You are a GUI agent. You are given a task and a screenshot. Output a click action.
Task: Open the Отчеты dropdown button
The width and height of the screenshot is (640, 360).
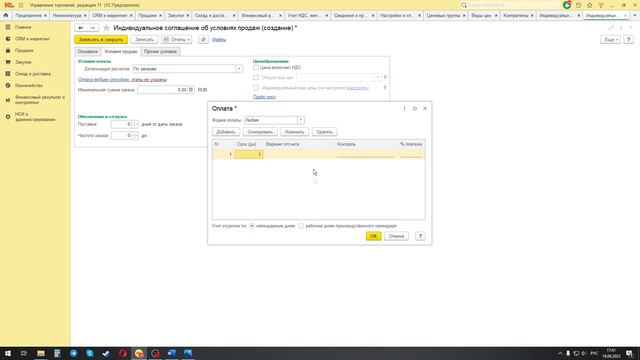177,40
